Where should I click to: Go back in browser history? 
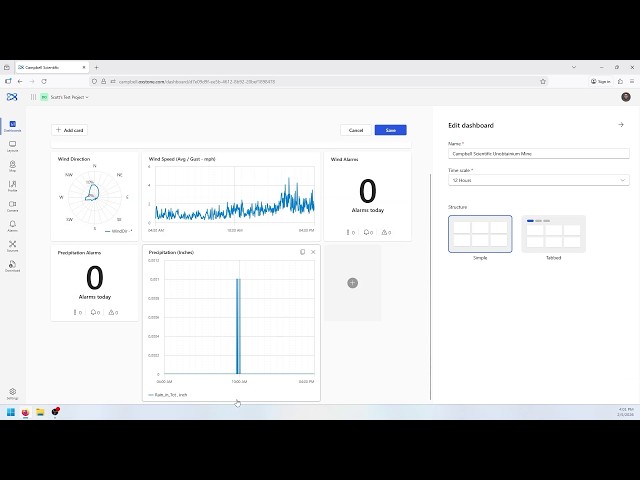(x=20, y=81)
